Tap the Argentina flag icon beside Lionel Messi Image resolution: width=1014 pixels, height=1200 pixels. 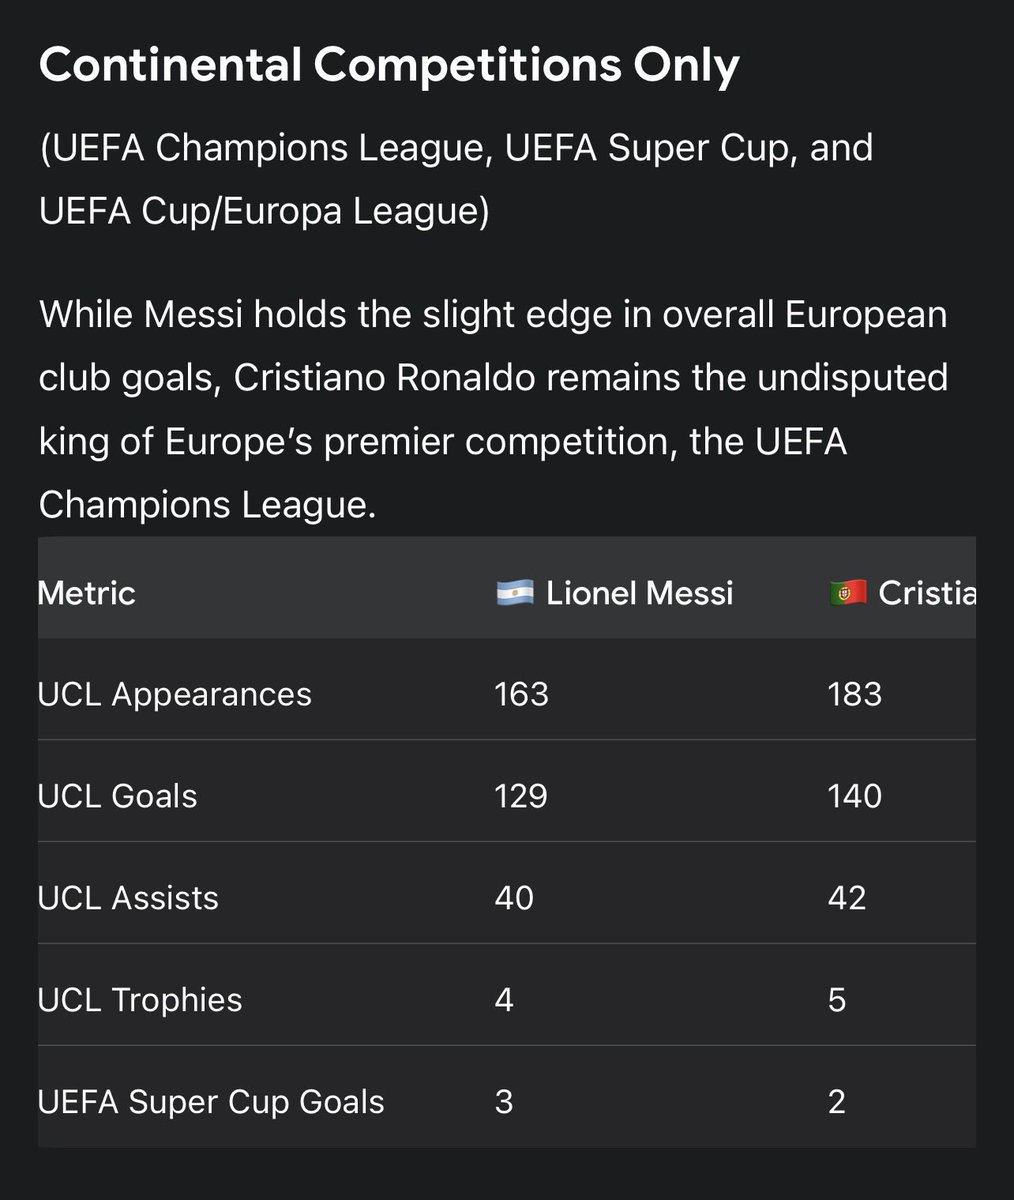tap(515, 593)
